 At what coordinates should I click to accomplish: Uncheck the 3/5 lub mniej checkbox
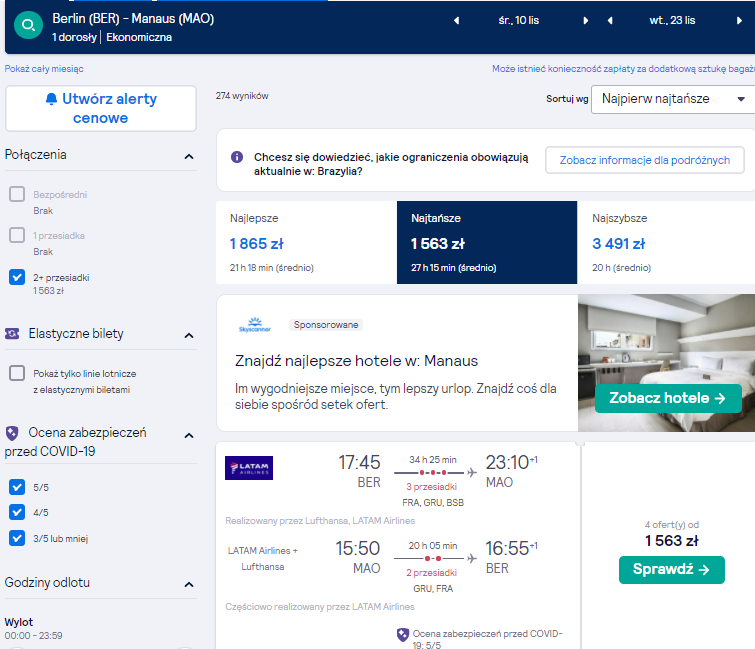[x=17, y=538]
